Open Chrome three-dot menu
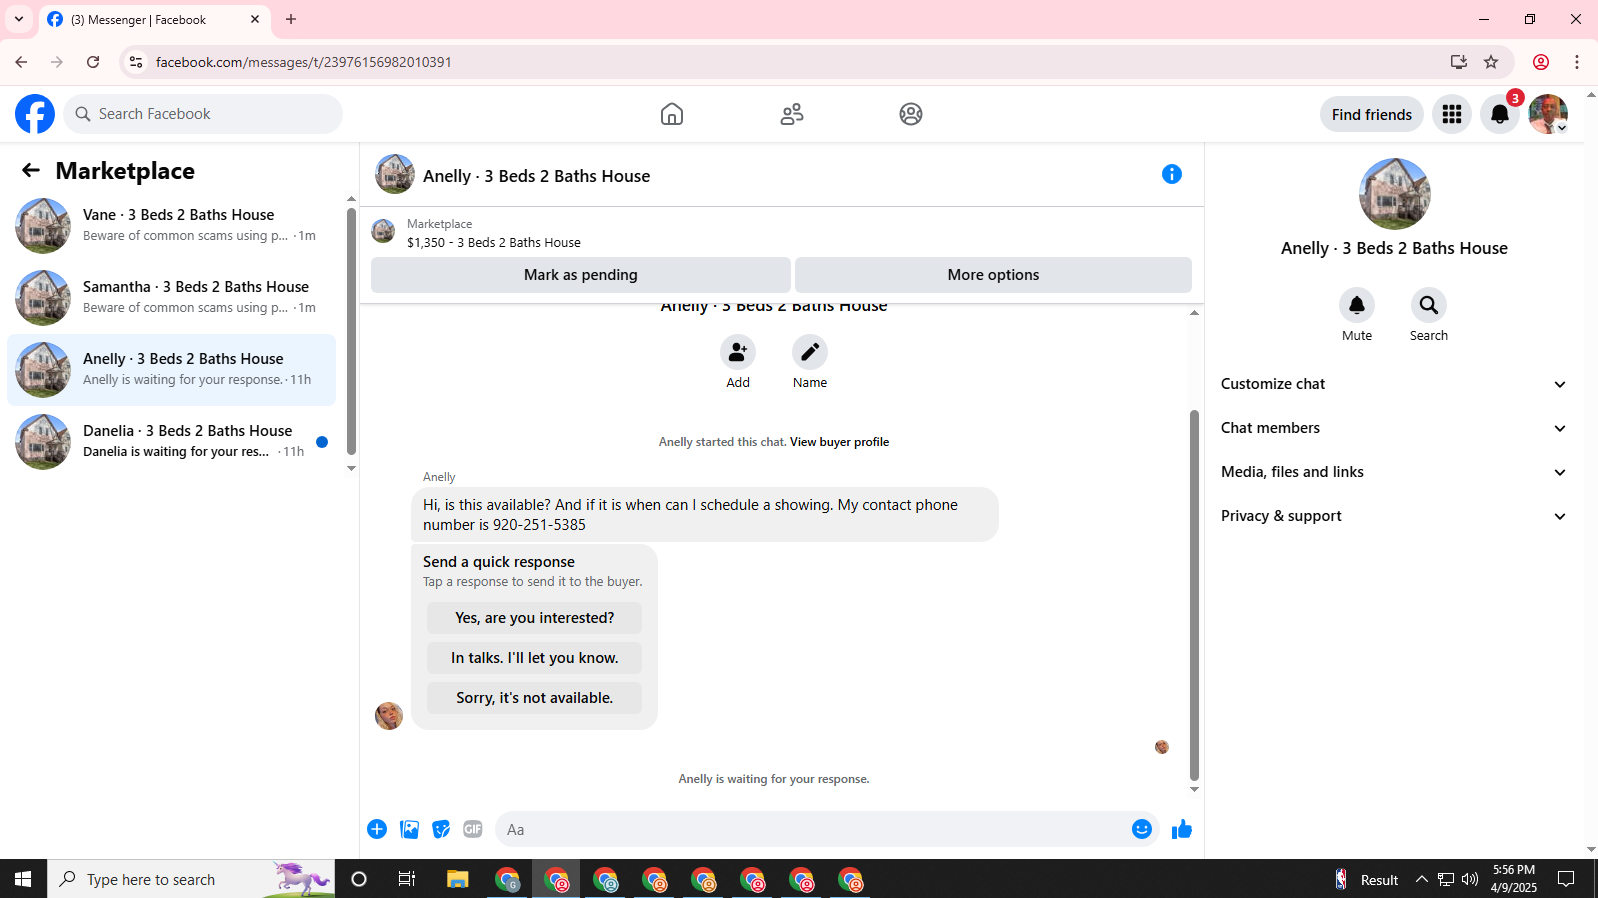 [1577, 62]
